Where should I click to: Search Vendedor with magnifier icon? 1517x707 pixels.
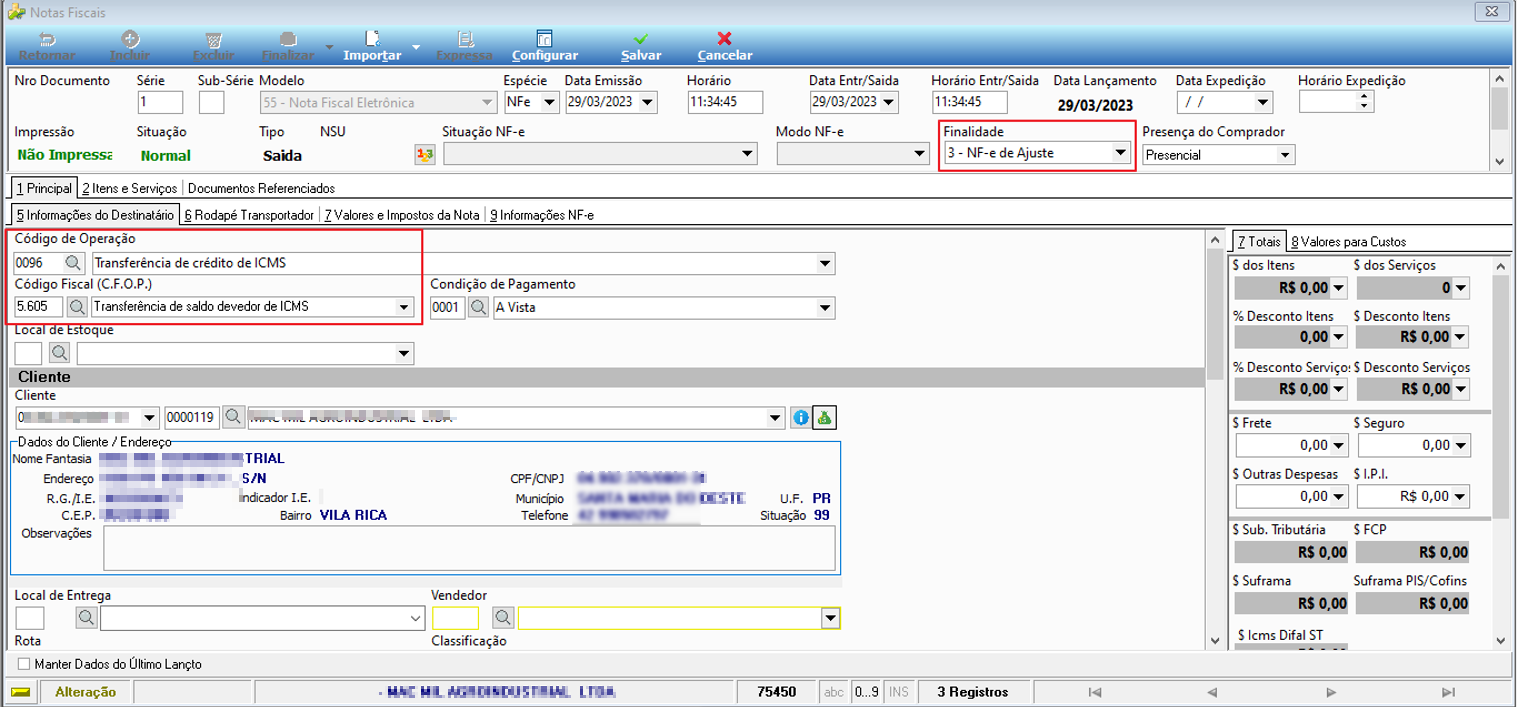(504, 618)
